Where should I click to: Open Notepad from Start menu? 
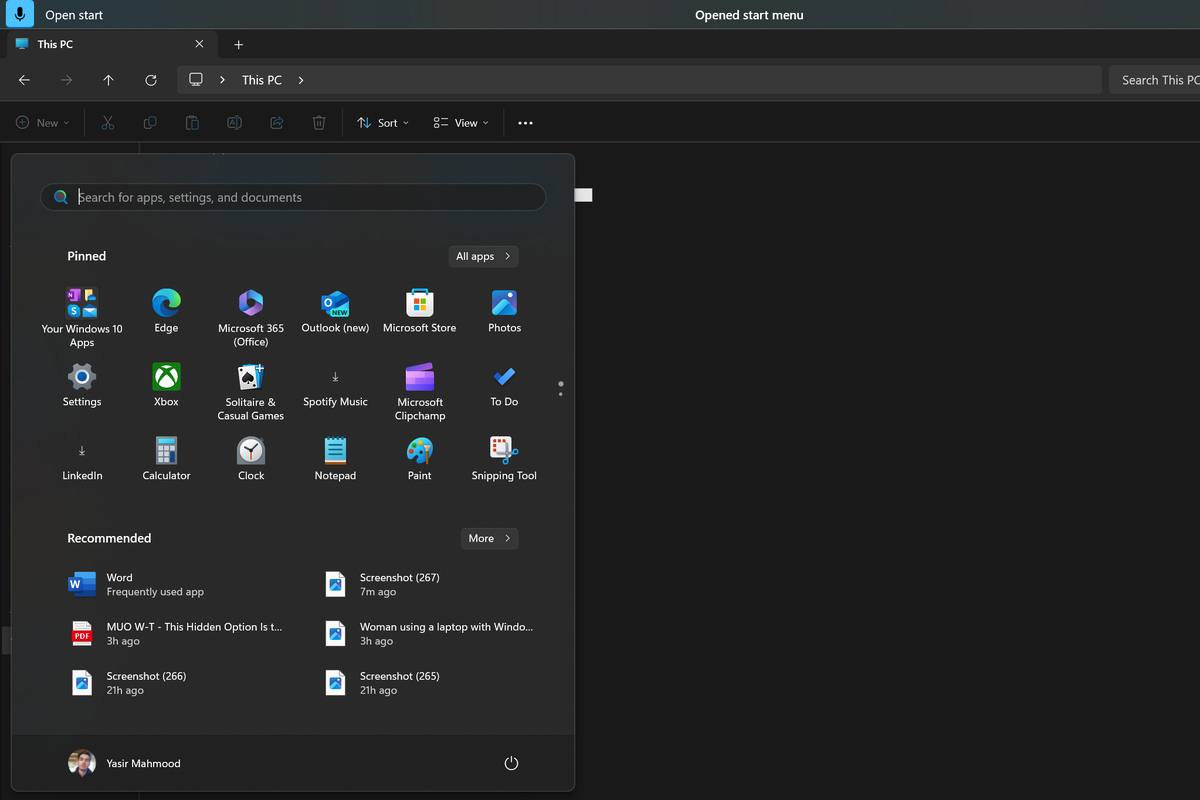335,459
